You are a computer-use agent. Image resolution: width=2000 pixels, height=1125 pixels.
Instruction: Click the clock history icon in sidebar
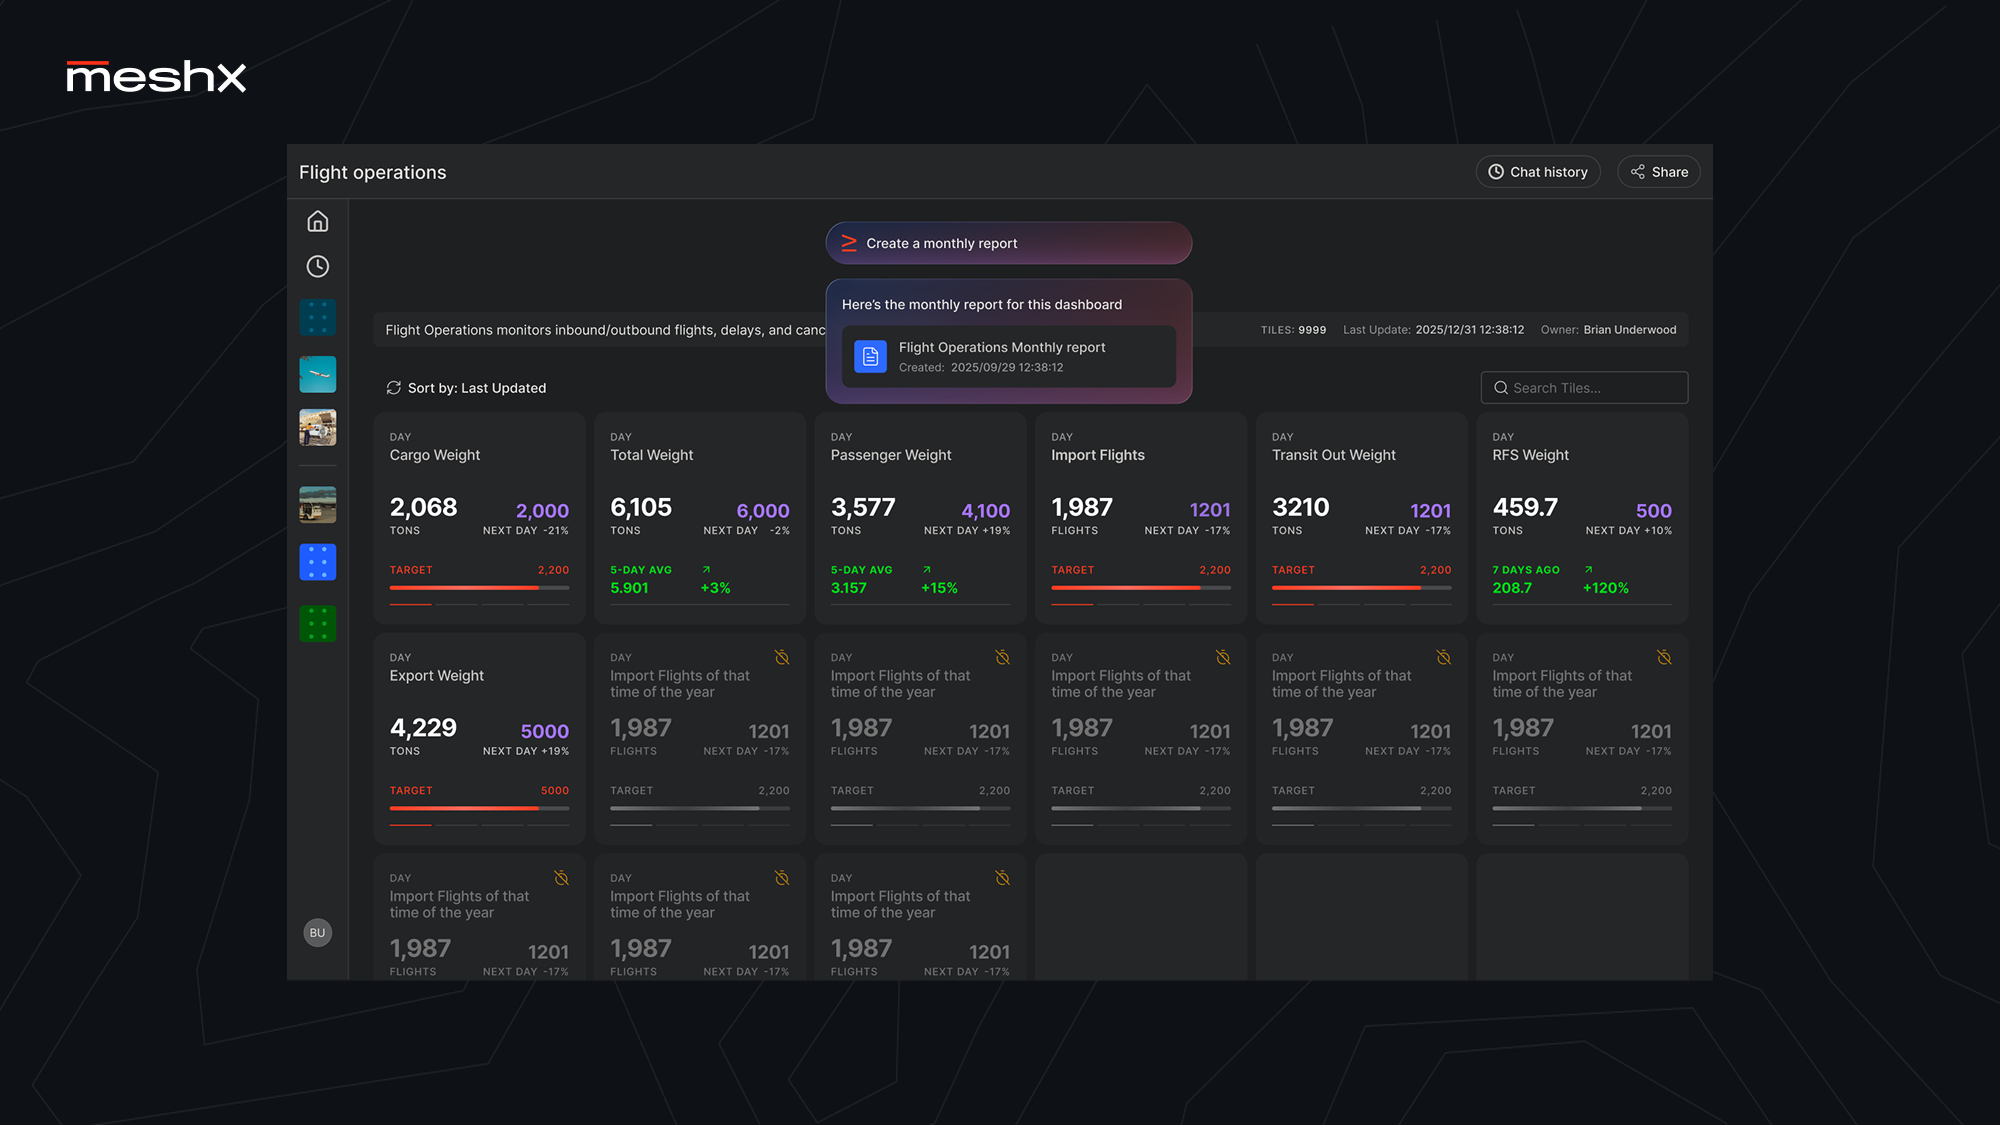(x=317, y=266)
